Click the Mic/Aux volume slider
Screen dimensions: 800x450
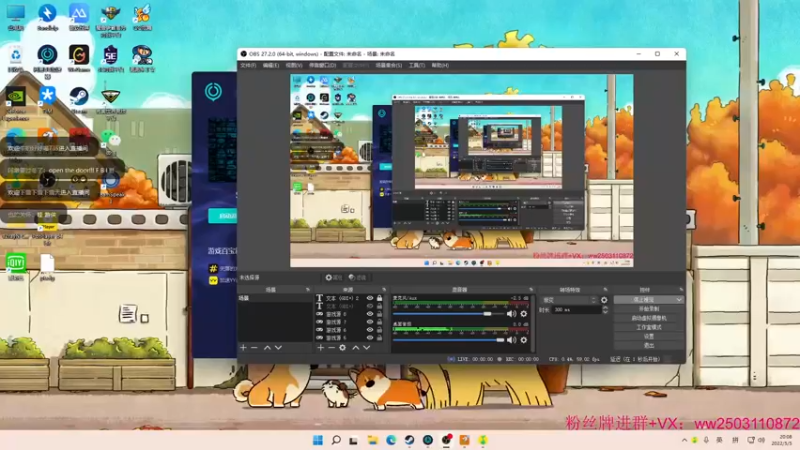click(x=448, y=314)
